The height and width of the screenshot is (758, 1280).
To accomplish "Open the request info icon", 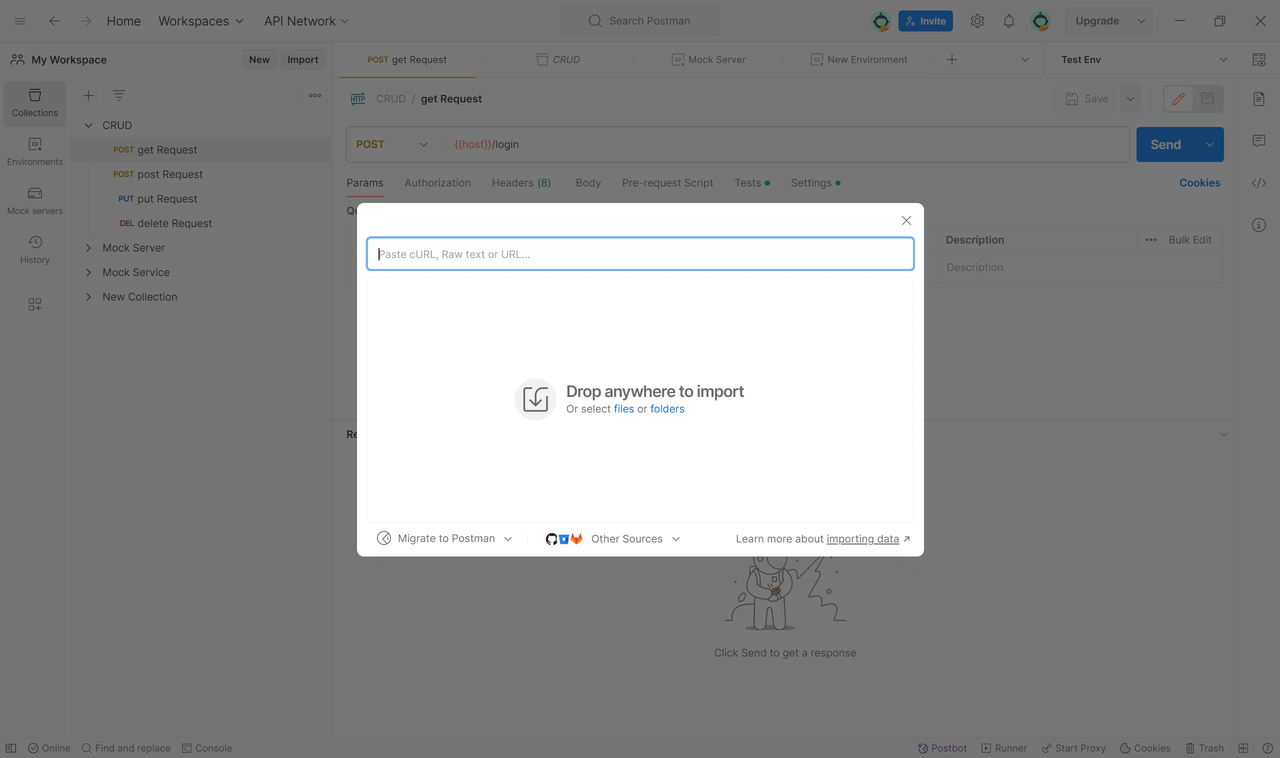I will point(1259,225).
